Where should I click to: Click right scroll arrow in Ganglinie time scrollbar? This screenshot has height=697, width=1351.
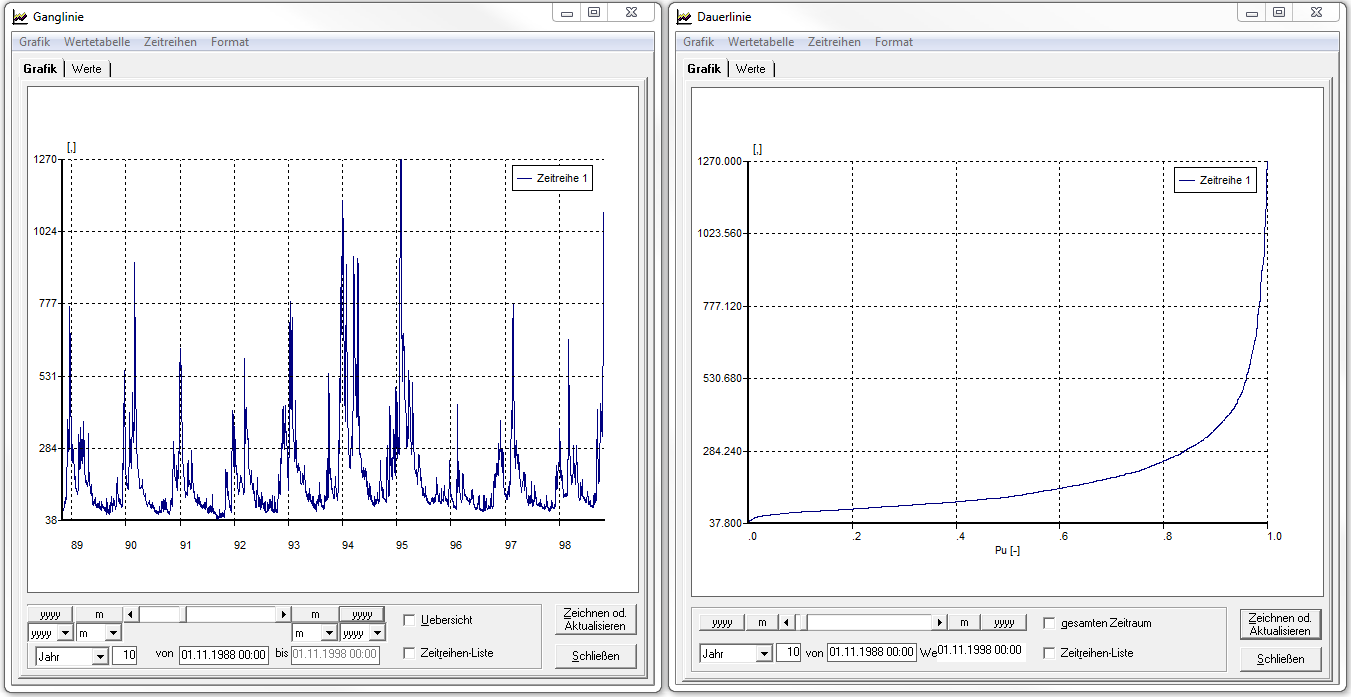284,614
